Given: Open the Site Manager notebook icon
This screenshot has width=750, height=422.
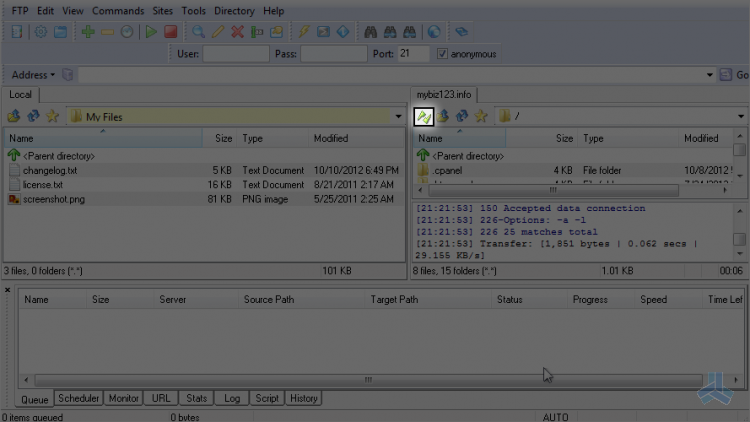Looking at the screenshot, I should [17, 32].
